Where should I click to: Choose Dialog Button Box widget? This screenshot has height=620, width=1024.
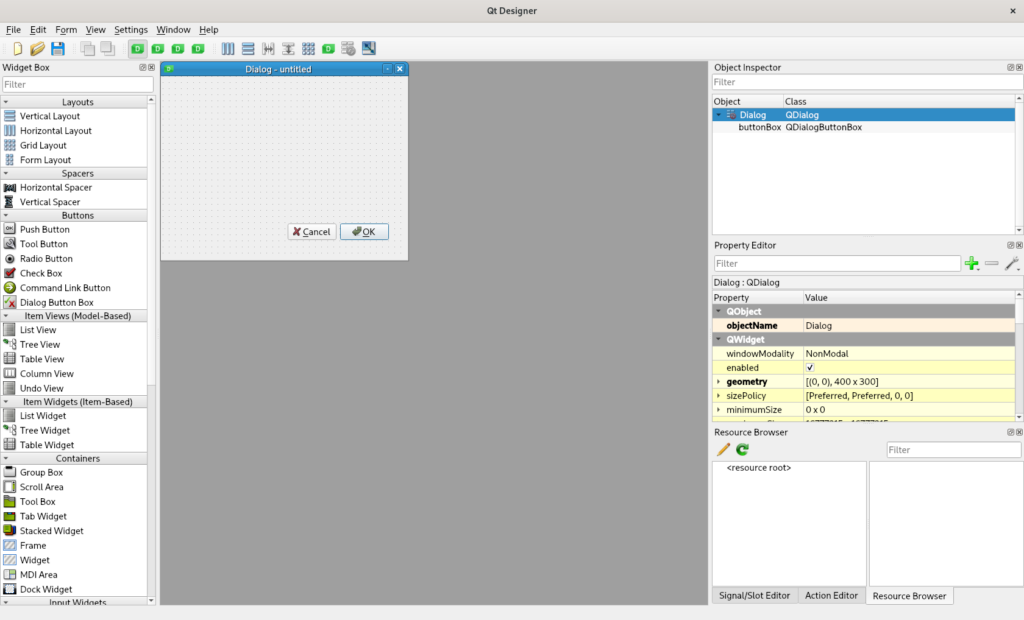pos(57,302)
